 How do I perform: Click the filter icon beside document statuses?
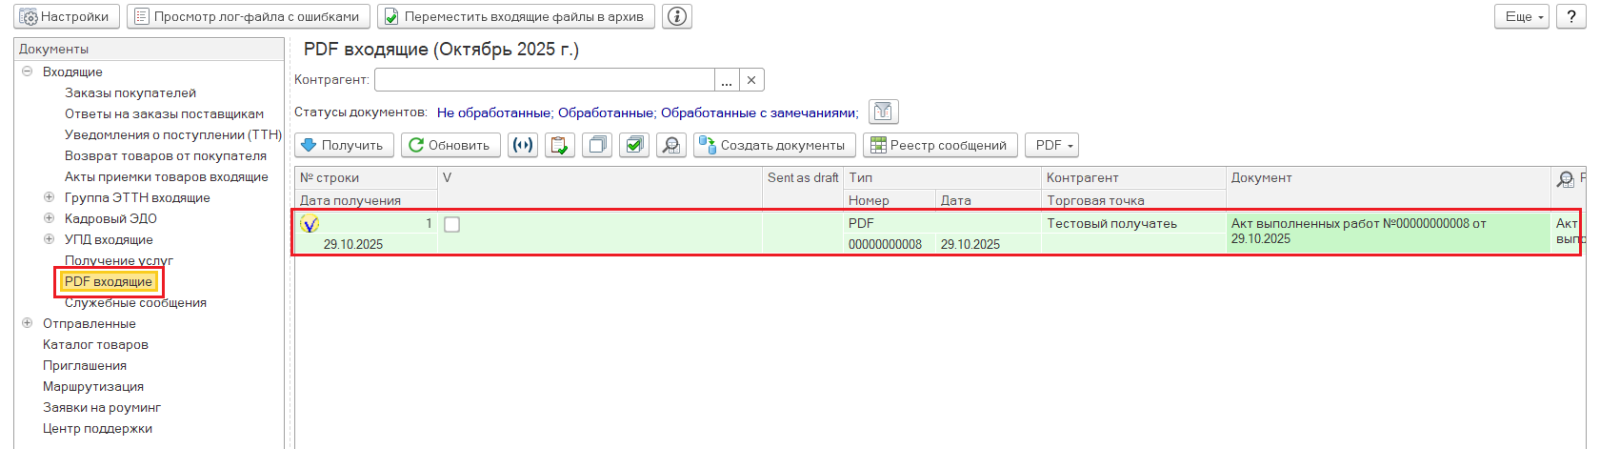(x=883, y=112)
